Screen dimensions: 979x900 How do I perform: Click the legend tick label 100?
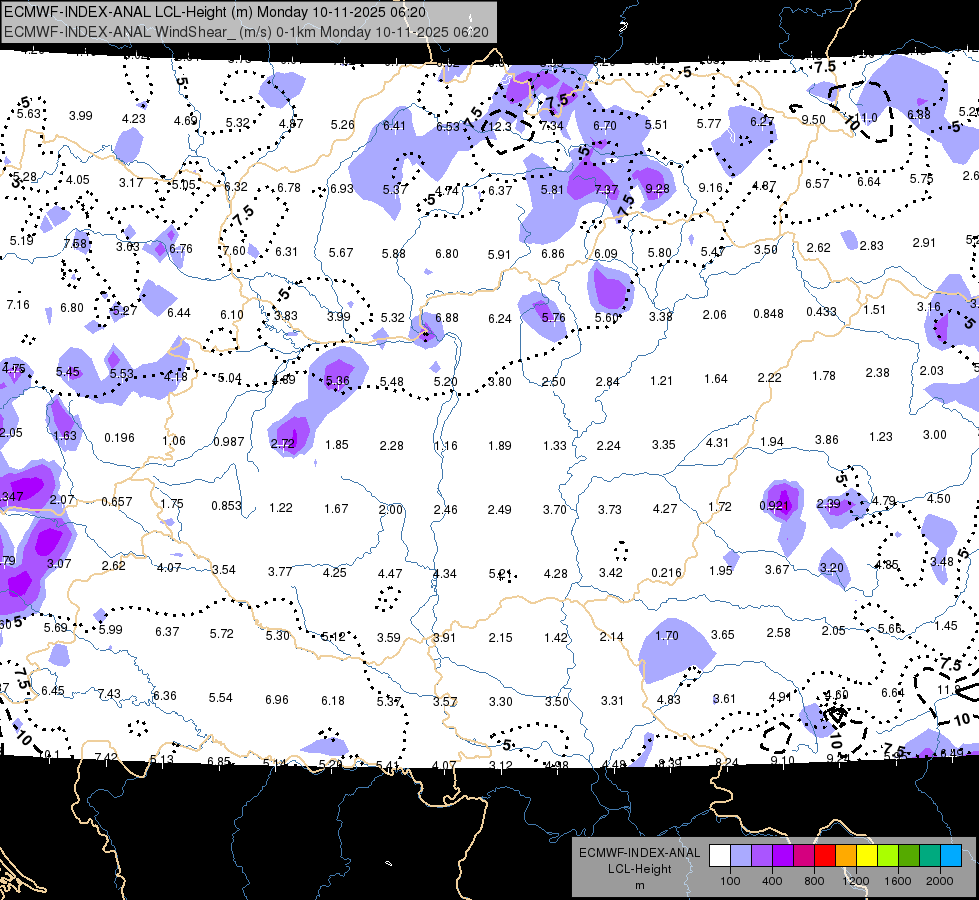730,881
